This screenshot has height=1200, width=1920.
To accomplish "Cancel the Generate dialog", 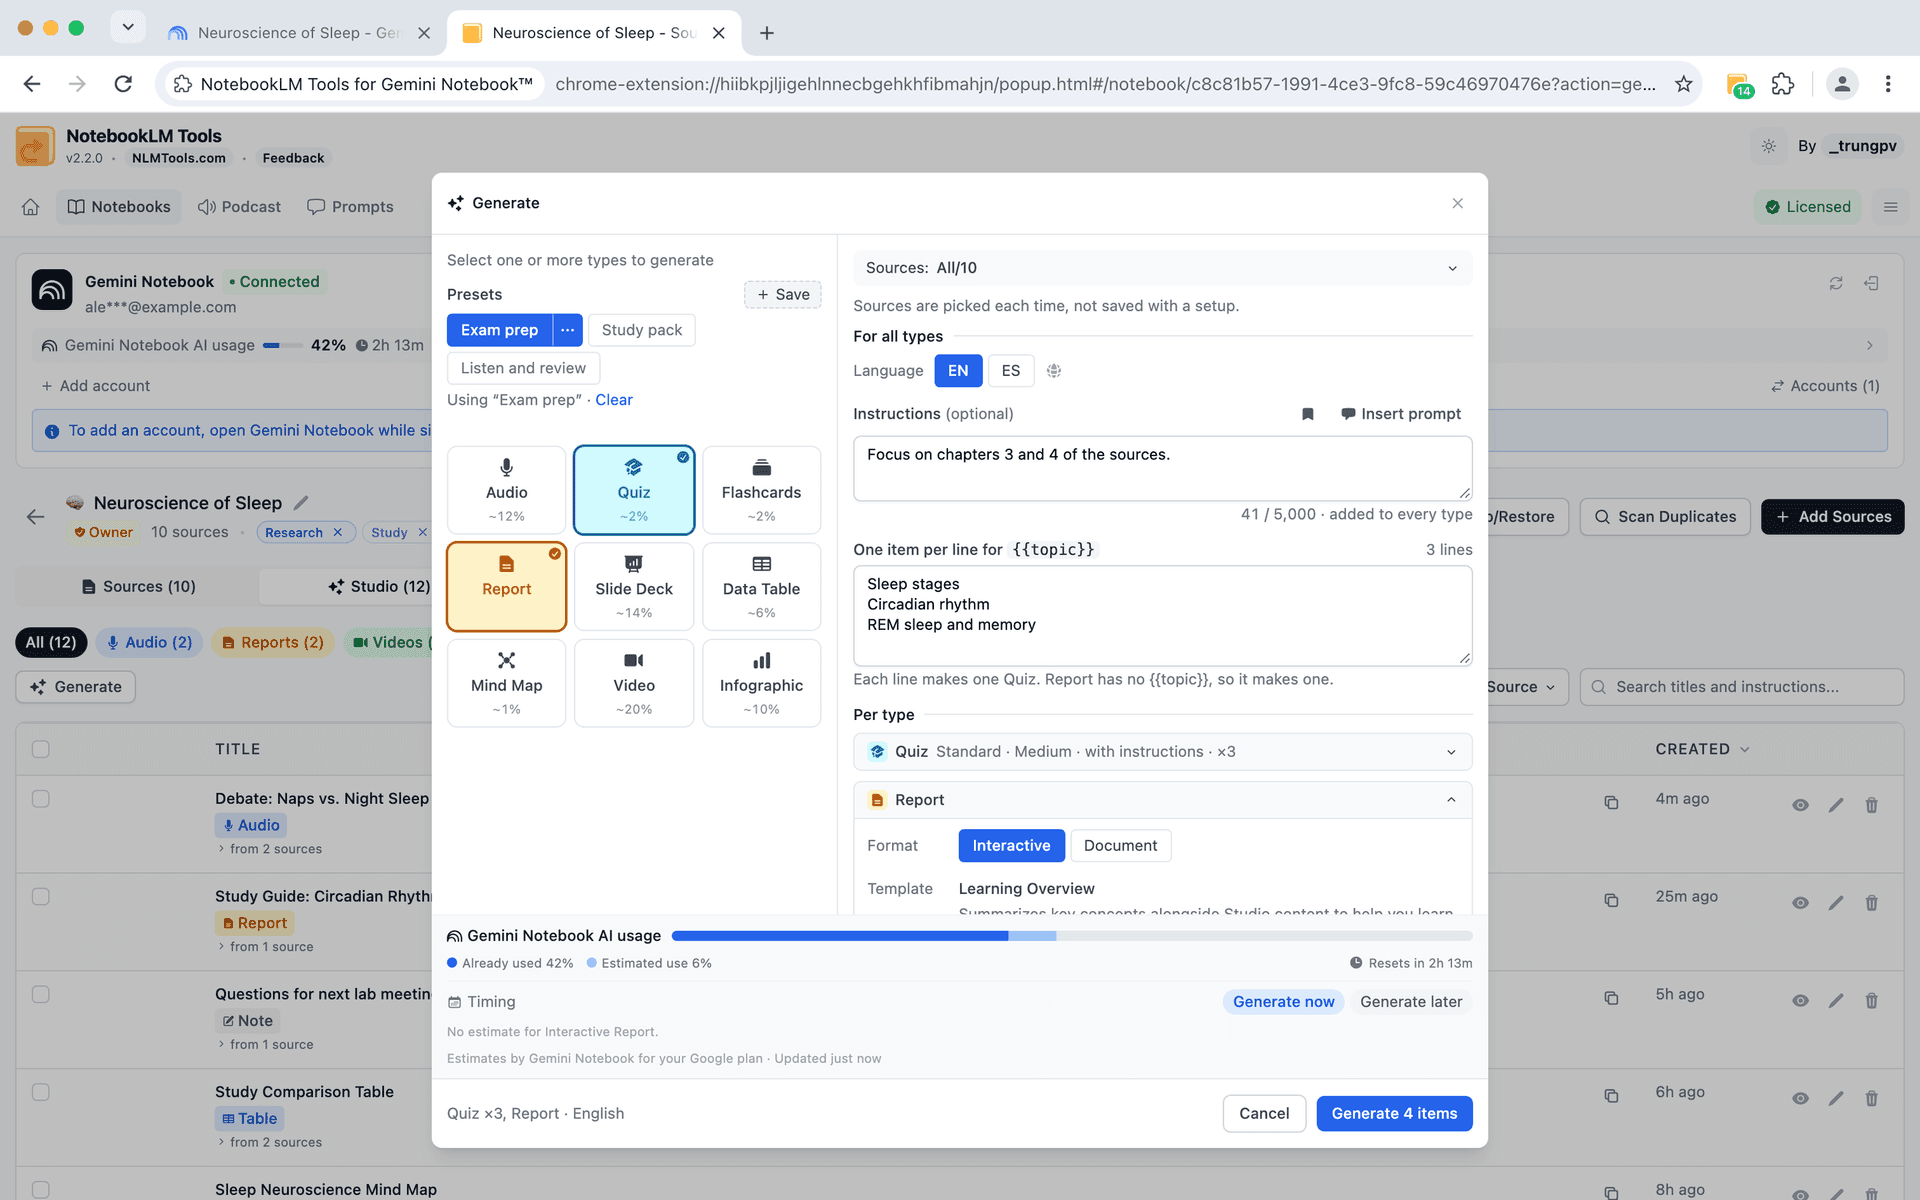I will click(1264, 1114).
